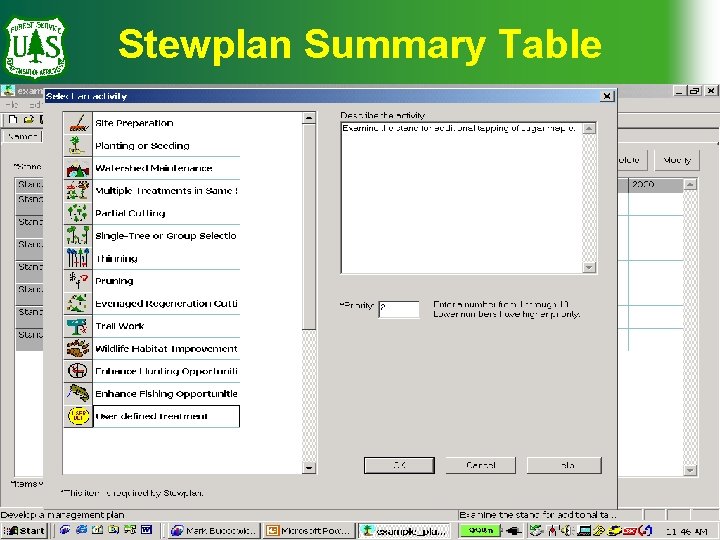Click the Modify button in the background window
Viewport: 720px width, 540px height.
[x=677, y=160]
